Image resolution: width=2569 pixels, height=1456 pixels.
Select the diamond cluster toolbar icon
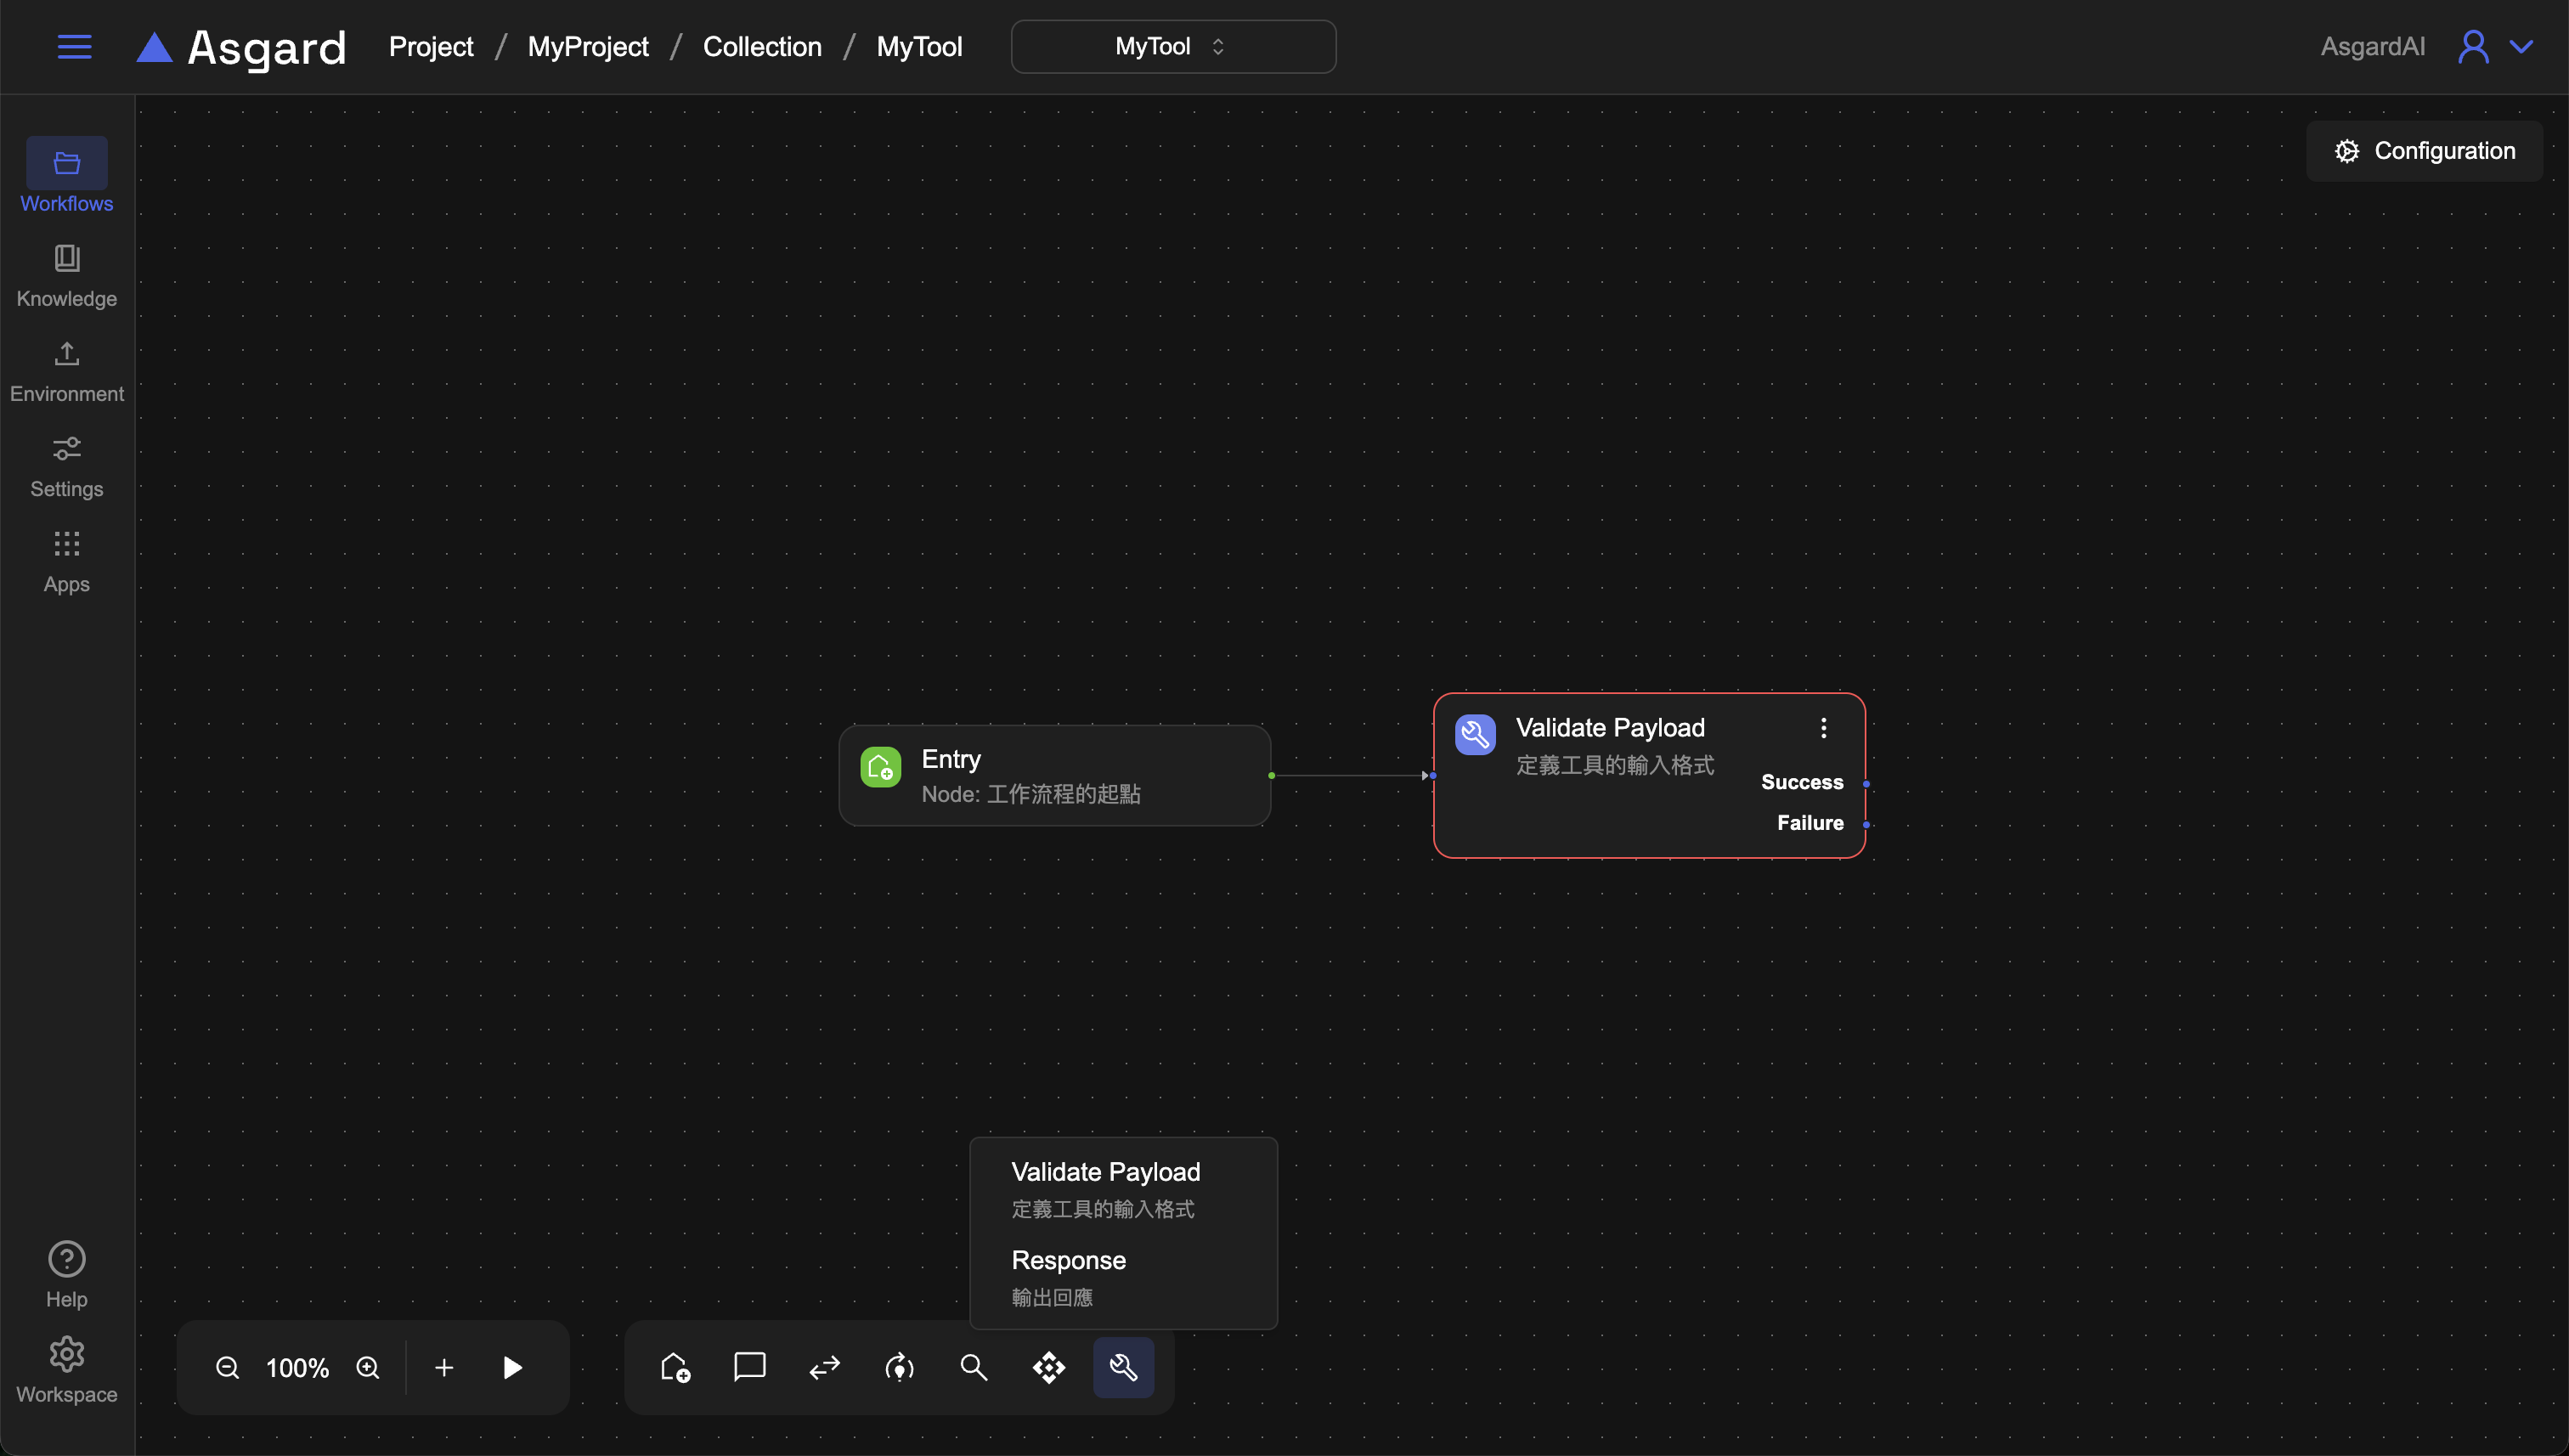tap(1048, 1367)
